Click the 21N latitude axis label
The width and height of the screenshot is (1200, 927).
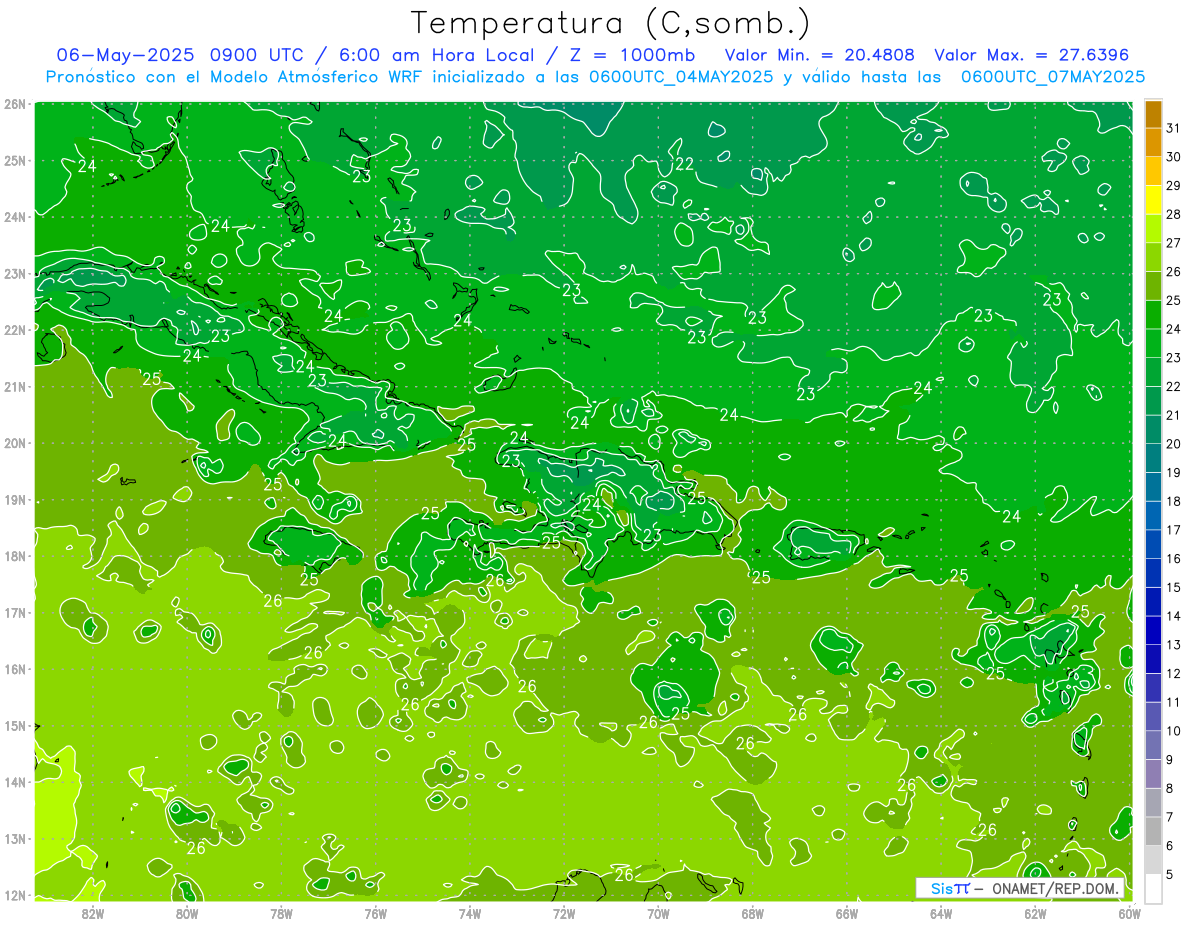tap(14, 386)
